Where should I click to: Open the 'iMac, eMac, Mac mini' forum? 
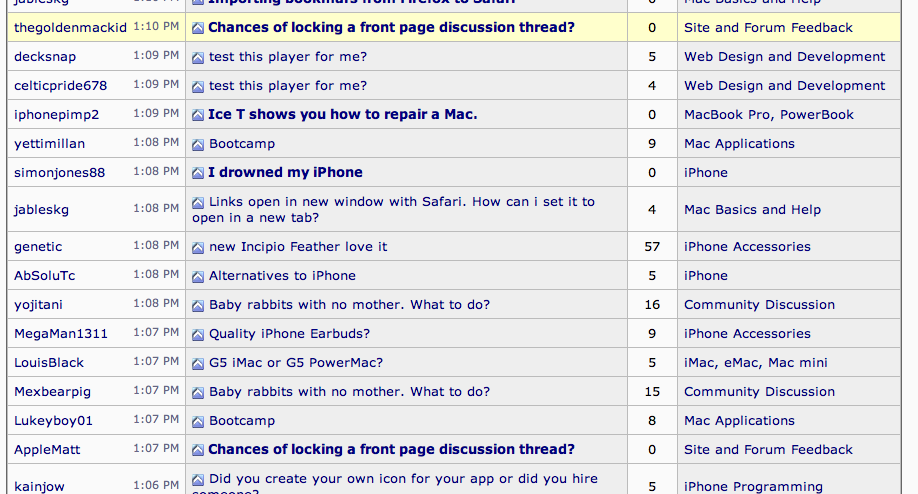pos(756,363)
